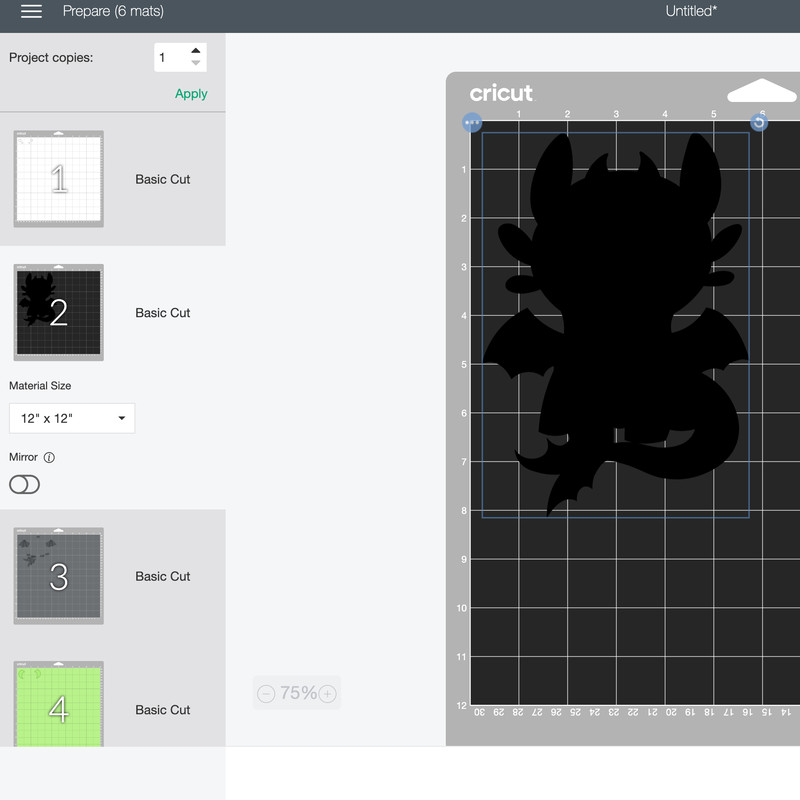The height and width of the screenshot is (800, 800).
Task: Click the cricut logo above the mat
Action: [500, 93]
